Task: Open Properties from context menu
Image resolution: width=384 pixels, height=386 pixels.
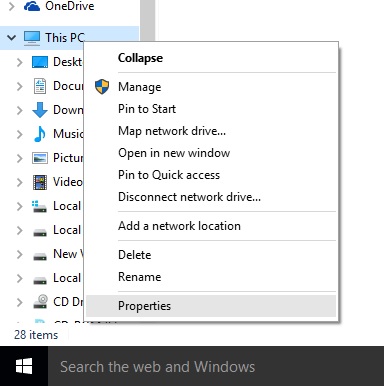Action: pos(211,306)
